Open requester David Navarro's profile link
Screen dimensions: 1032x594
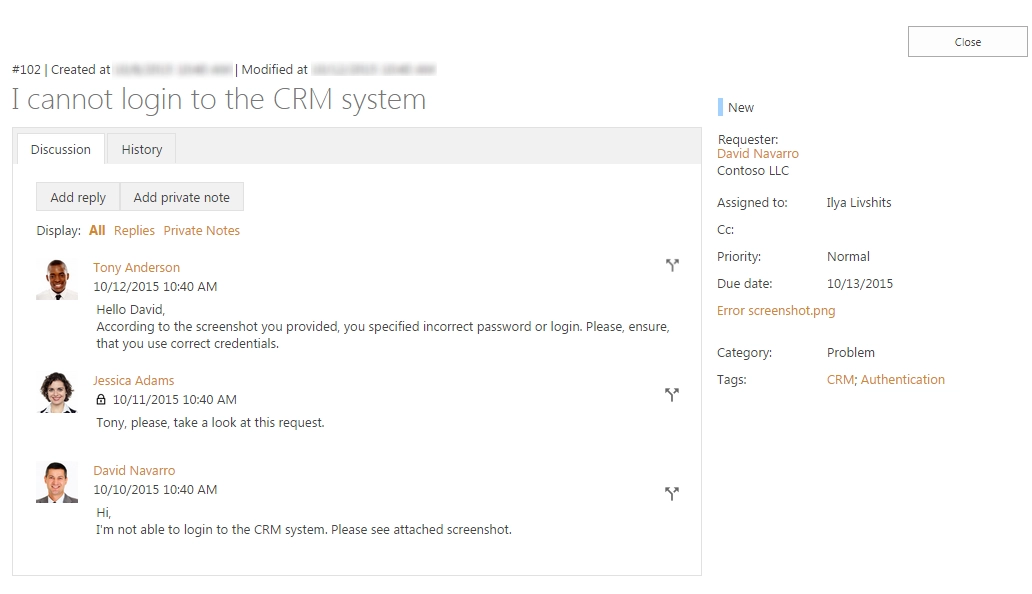pyautogui.click(x=758, y=153)
